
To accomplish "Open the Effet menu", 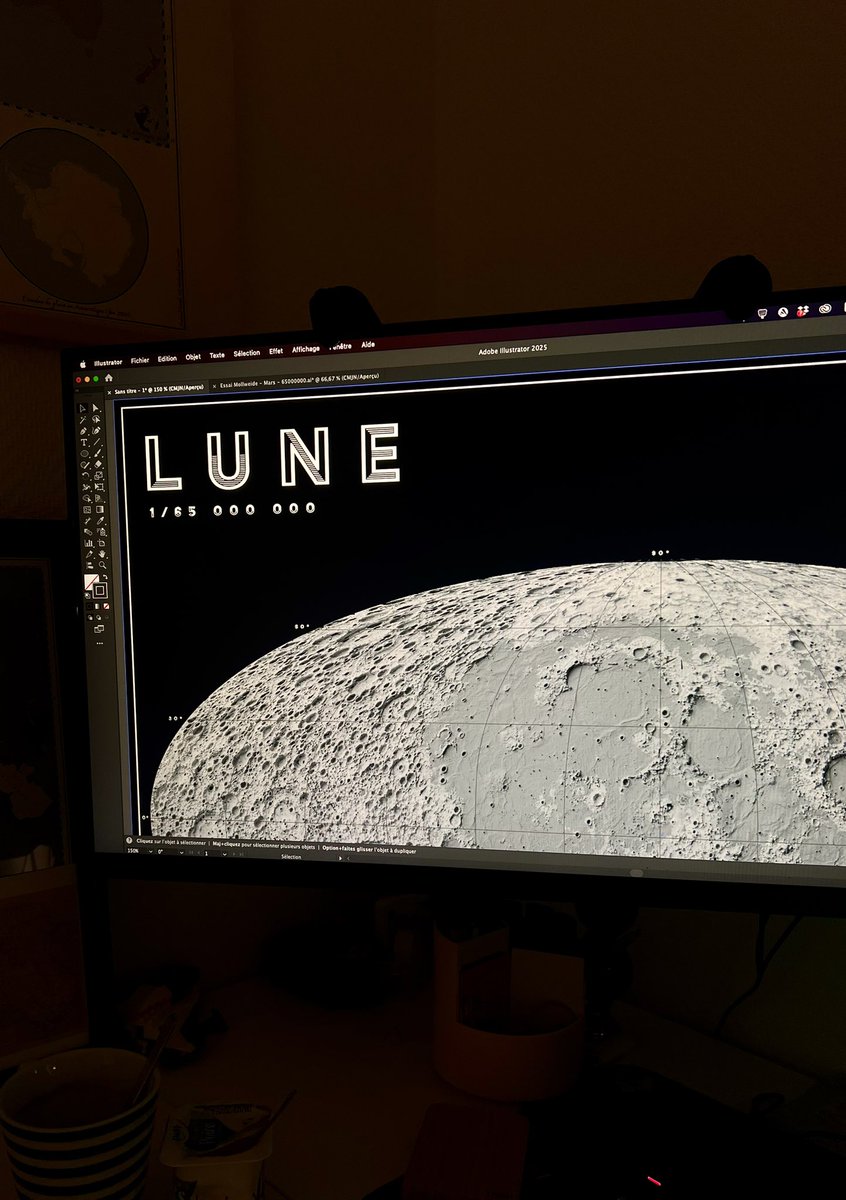I will coord(276,351).
